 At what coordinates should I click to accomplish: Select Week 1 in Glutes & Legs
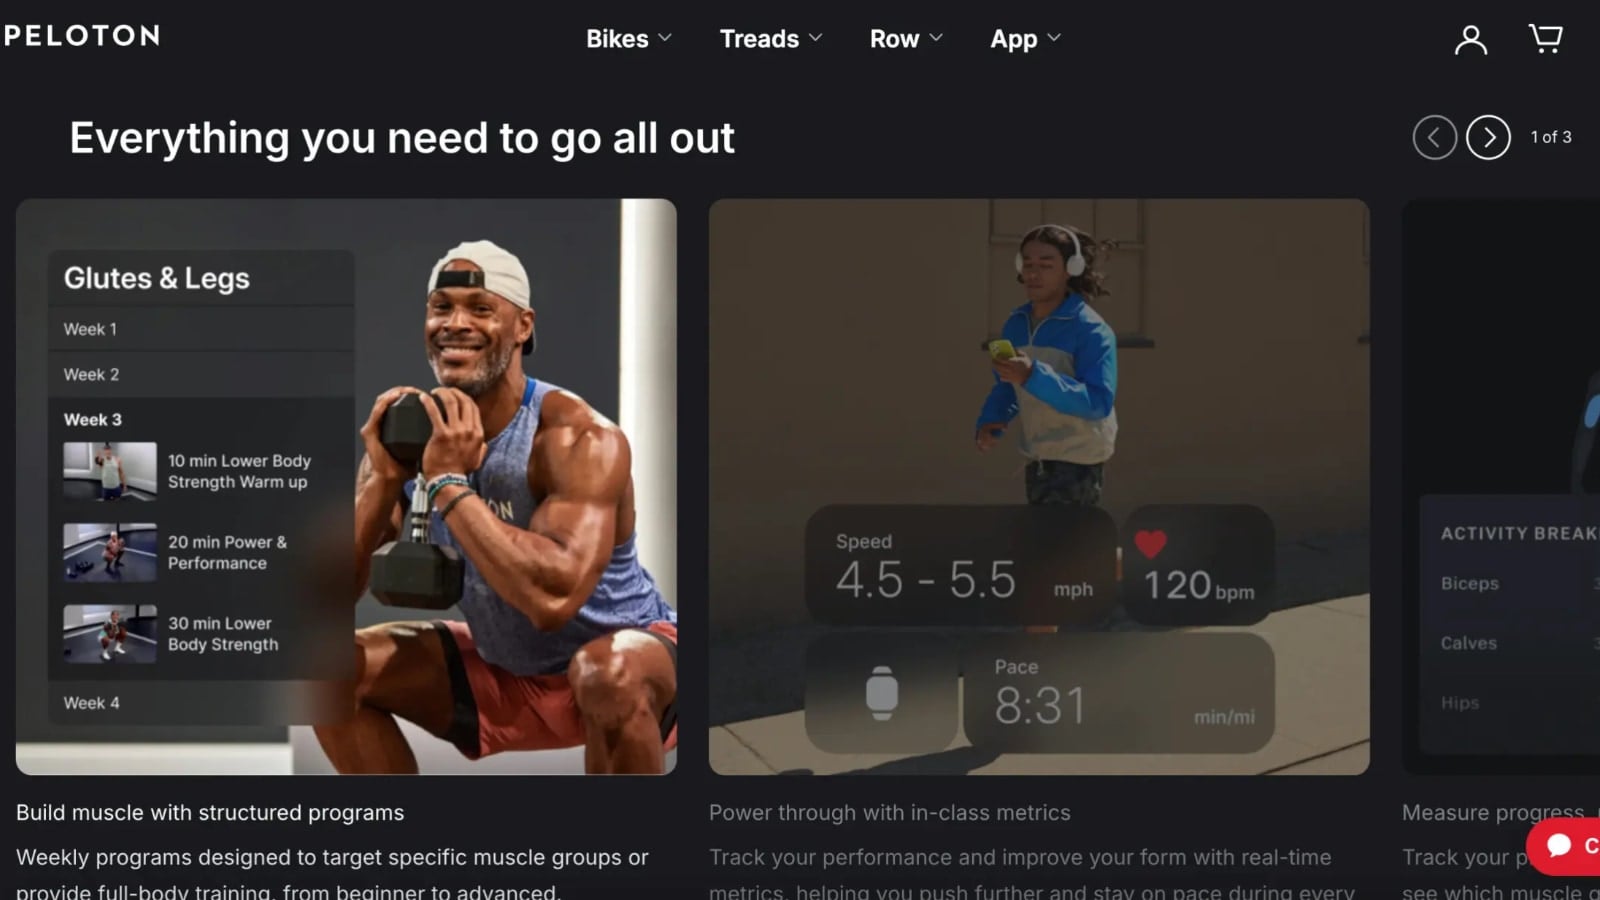(x=201, y=329)
